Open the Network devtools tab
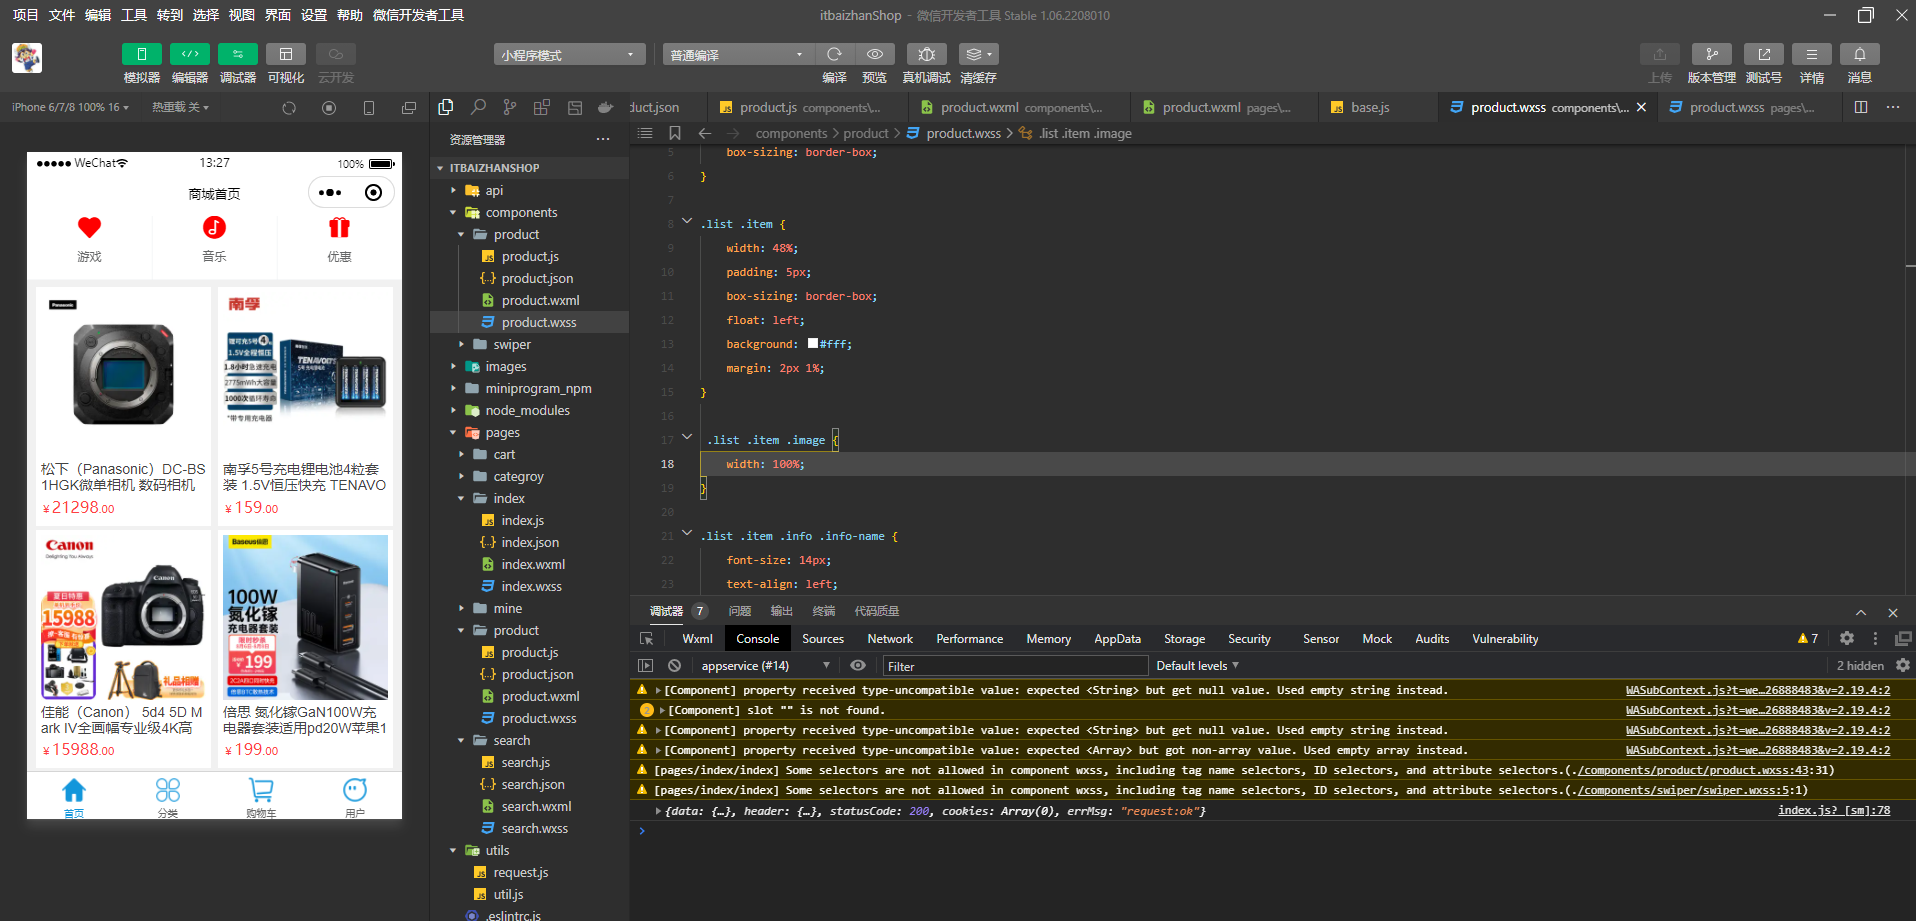This screenshot has height=921, width=1916. click(890, 638)
